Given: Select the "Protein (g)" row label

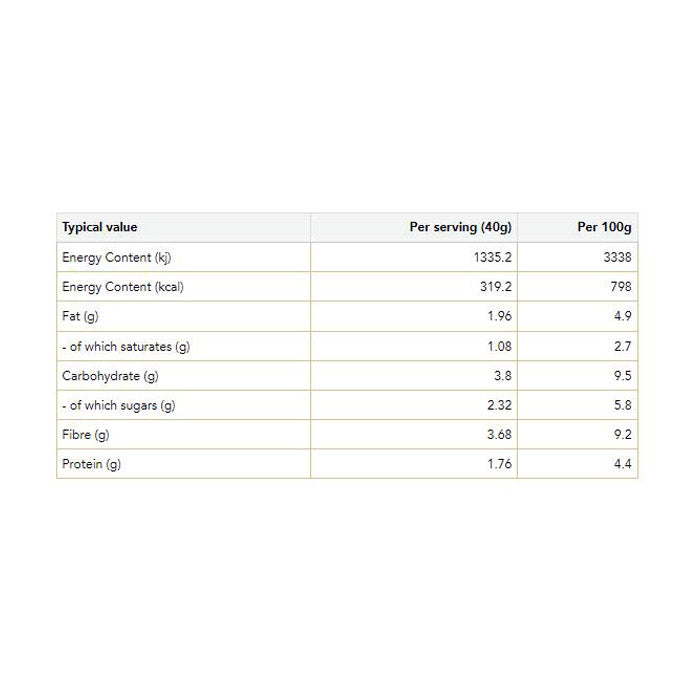Looking at the screenshot, I should coord(91,465).
